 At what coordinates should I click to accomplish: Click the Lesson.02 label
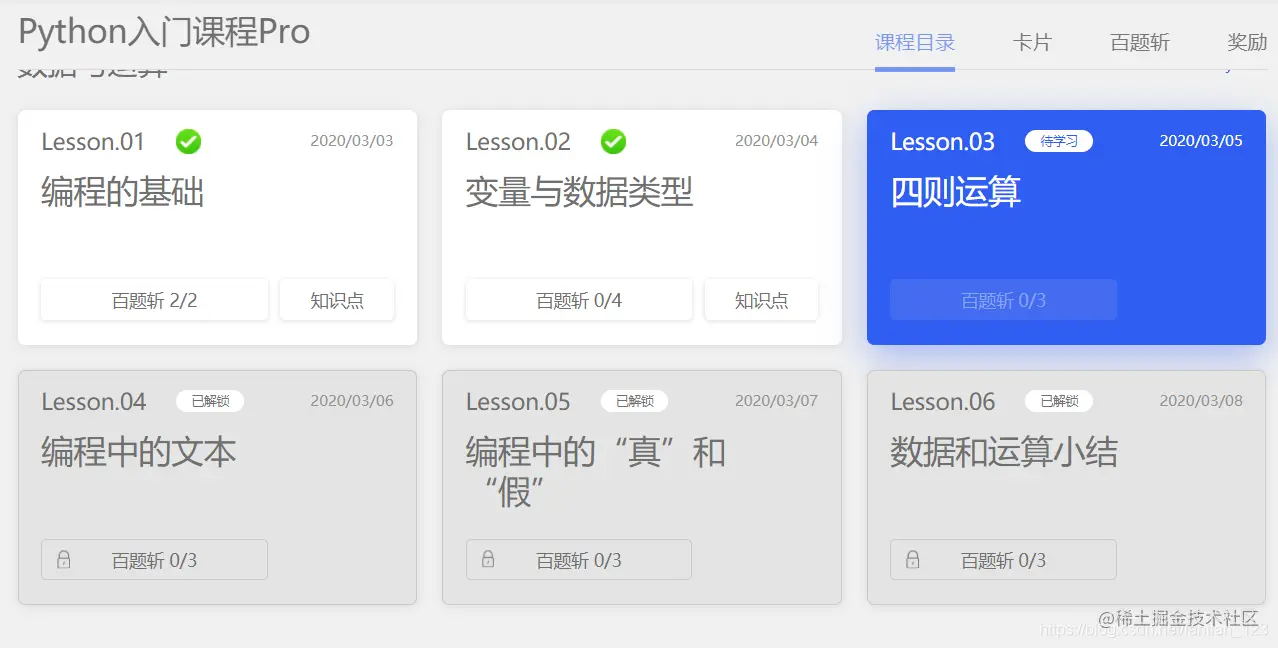coord(518,142)
